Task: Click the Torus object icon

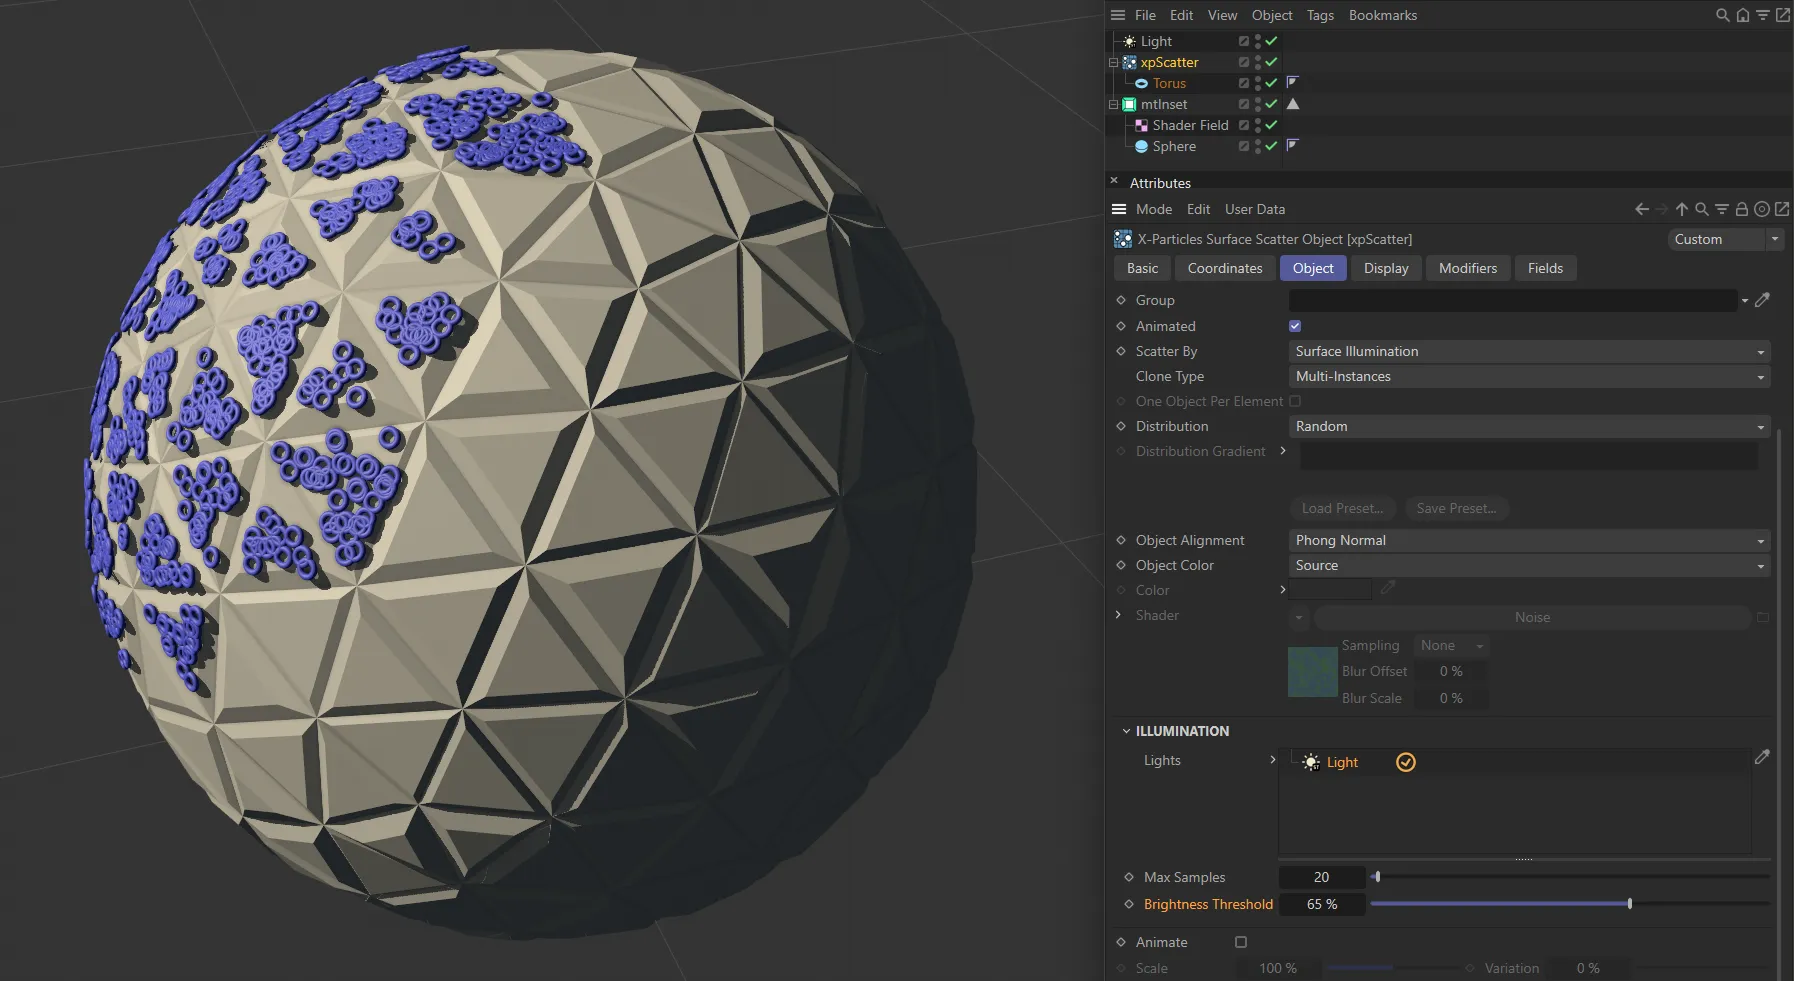Action: pyautogui.click(x=1143, y=83)
